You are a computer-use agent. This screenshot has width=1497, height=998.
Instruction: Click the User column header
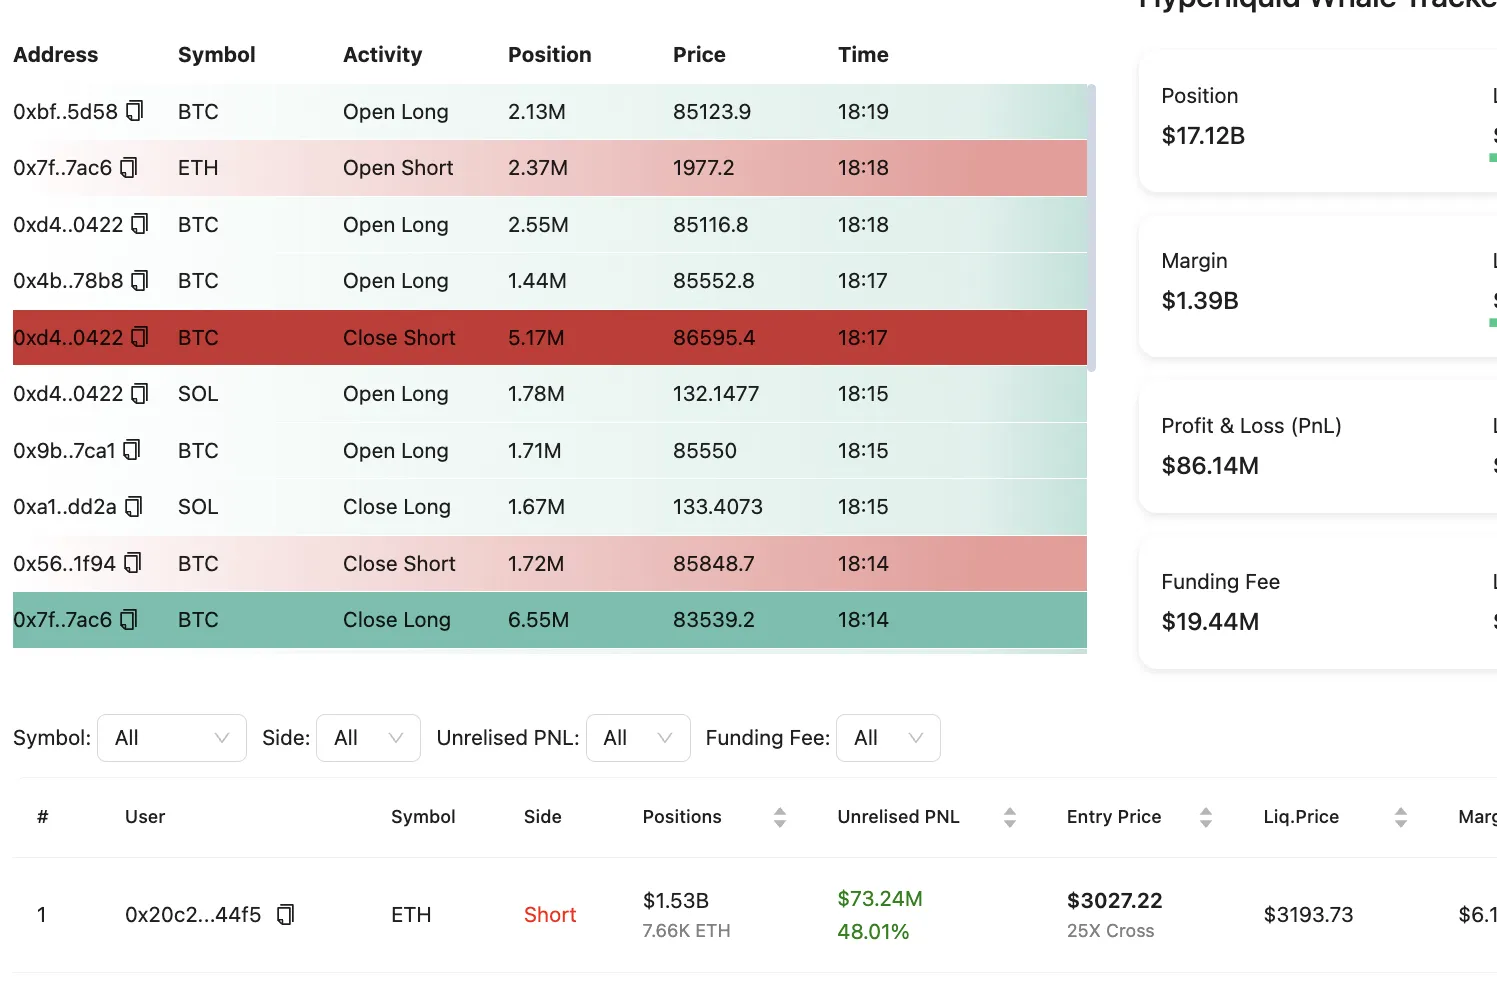pyautogui.click(x=145, y=817)
